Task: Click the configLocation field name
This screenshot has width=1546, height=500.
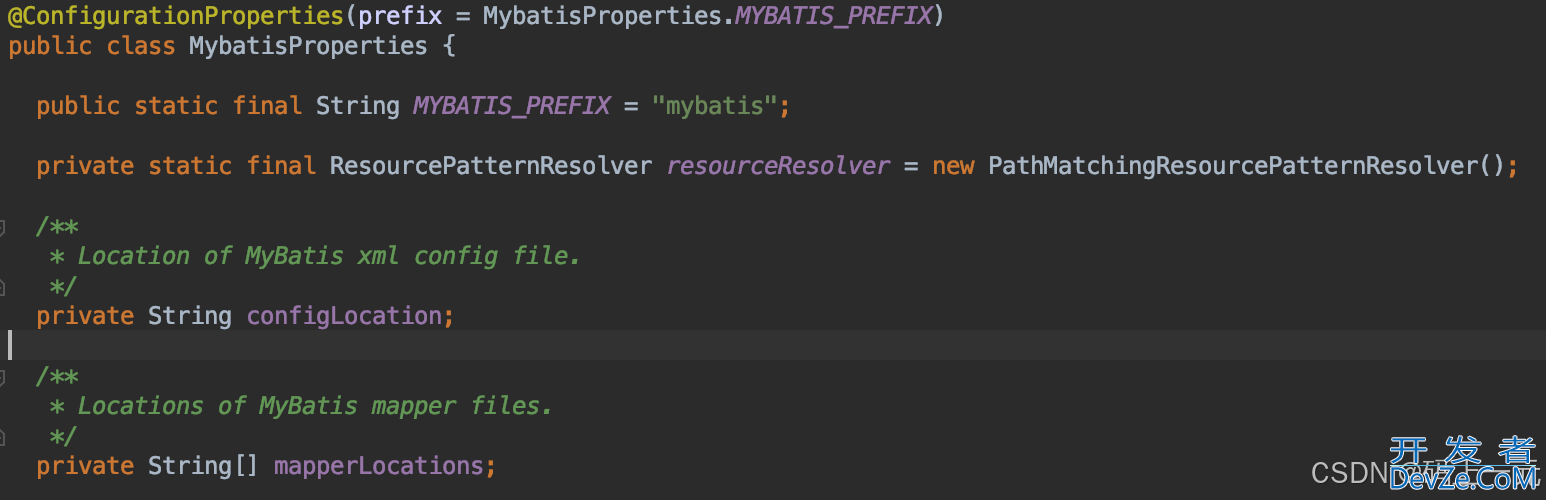Action: (x=344, y=316)
